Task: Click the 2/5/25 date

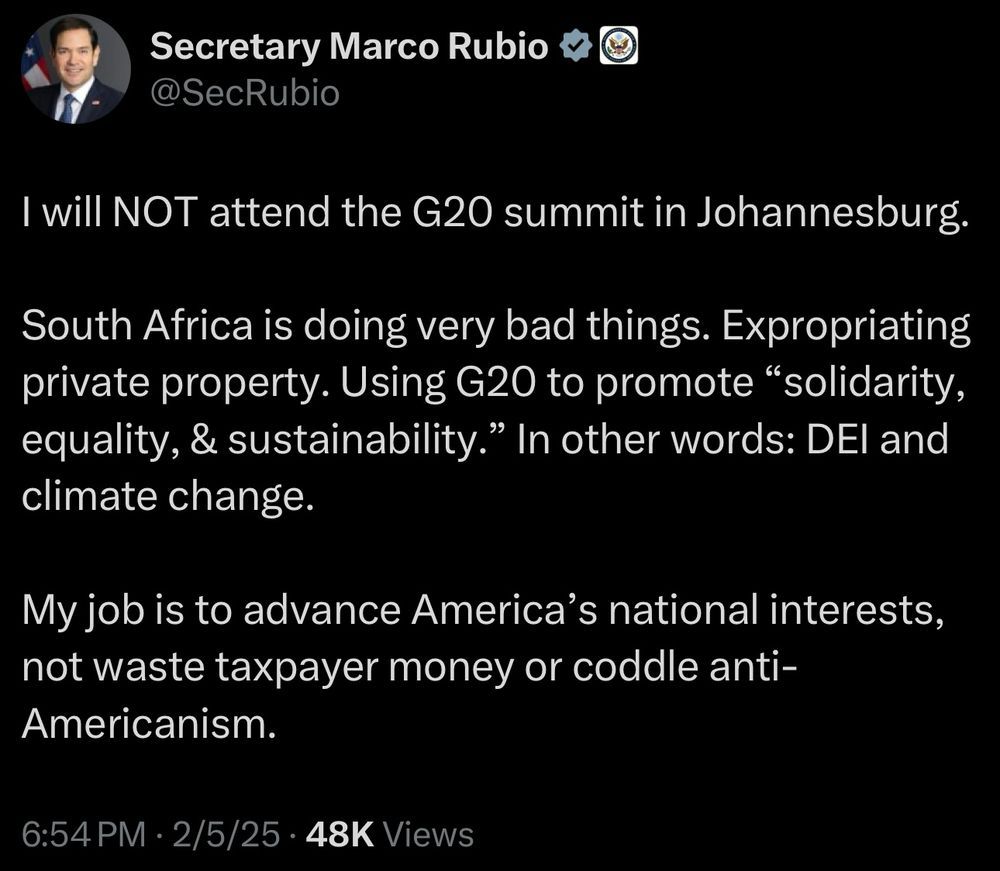Action: pyautogui.click(x=226, y=835)
